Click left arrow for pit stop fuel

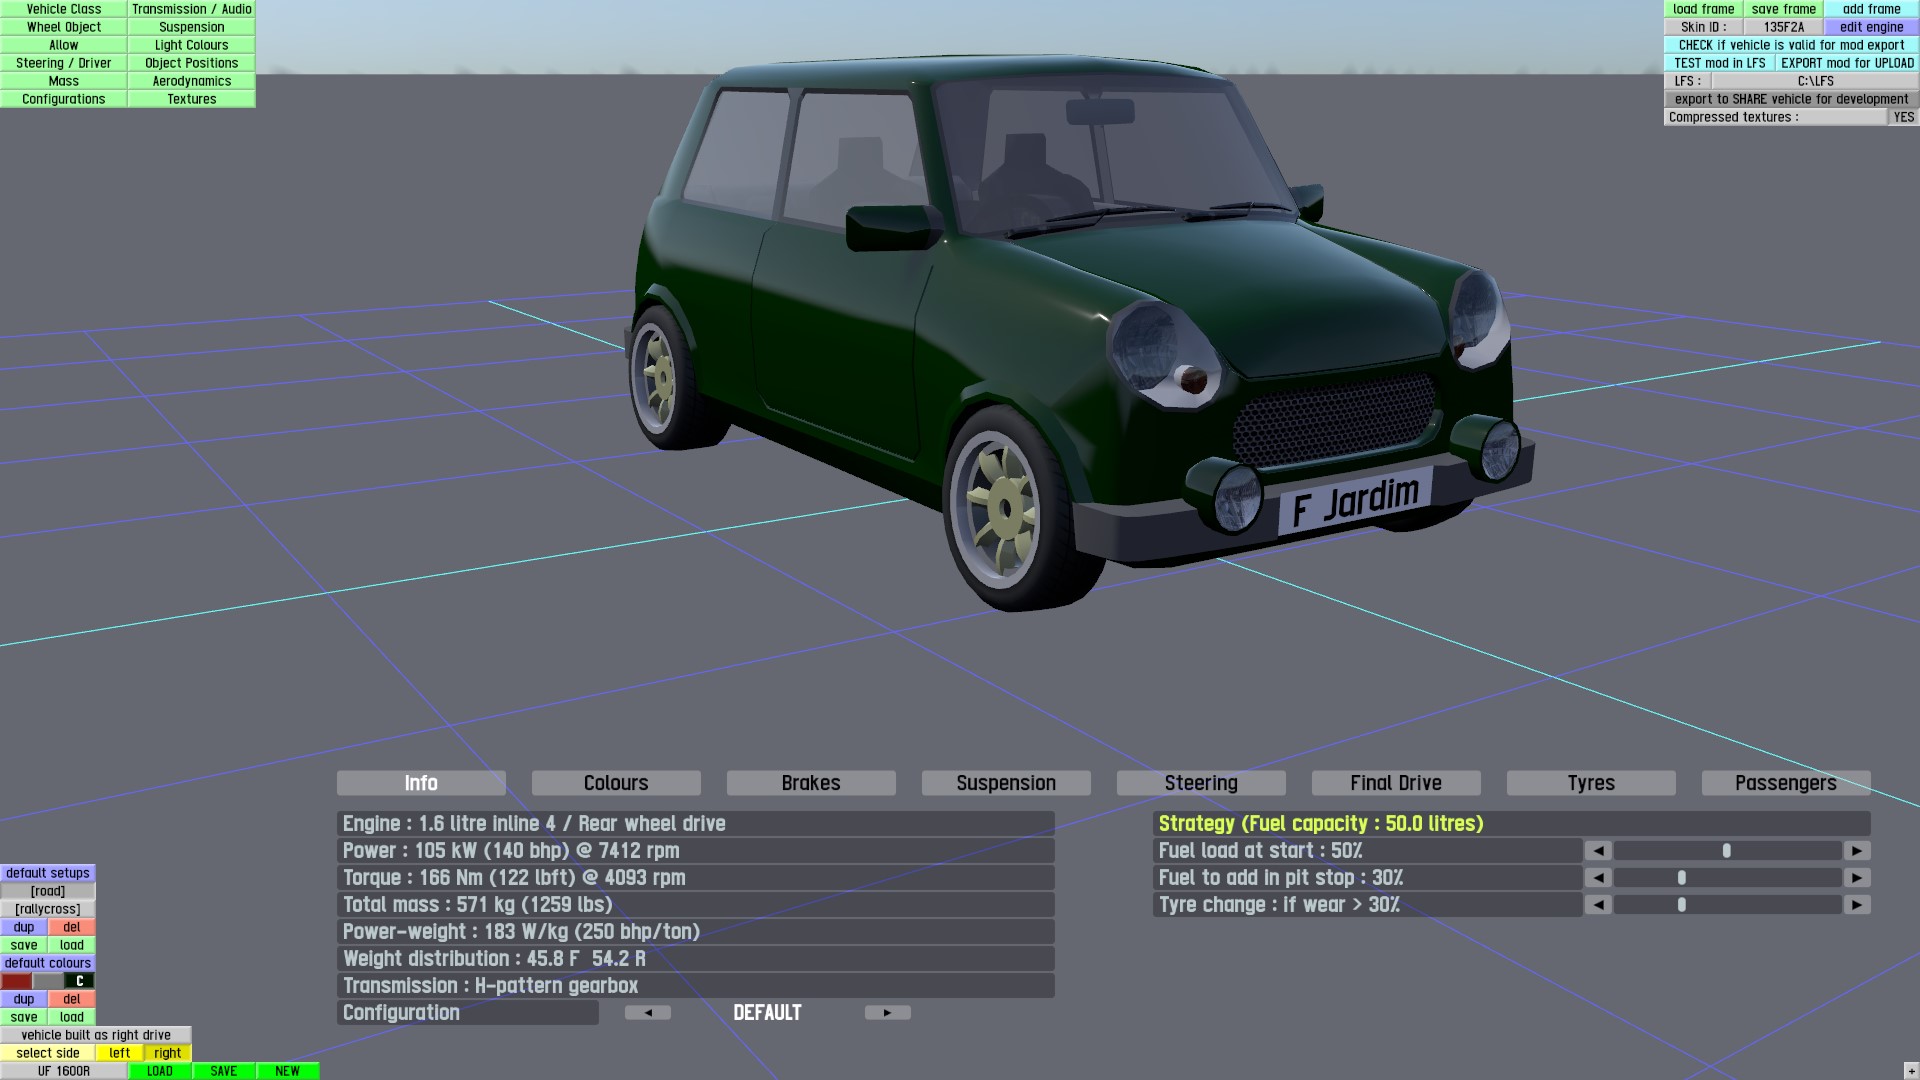coord(1598,878)
